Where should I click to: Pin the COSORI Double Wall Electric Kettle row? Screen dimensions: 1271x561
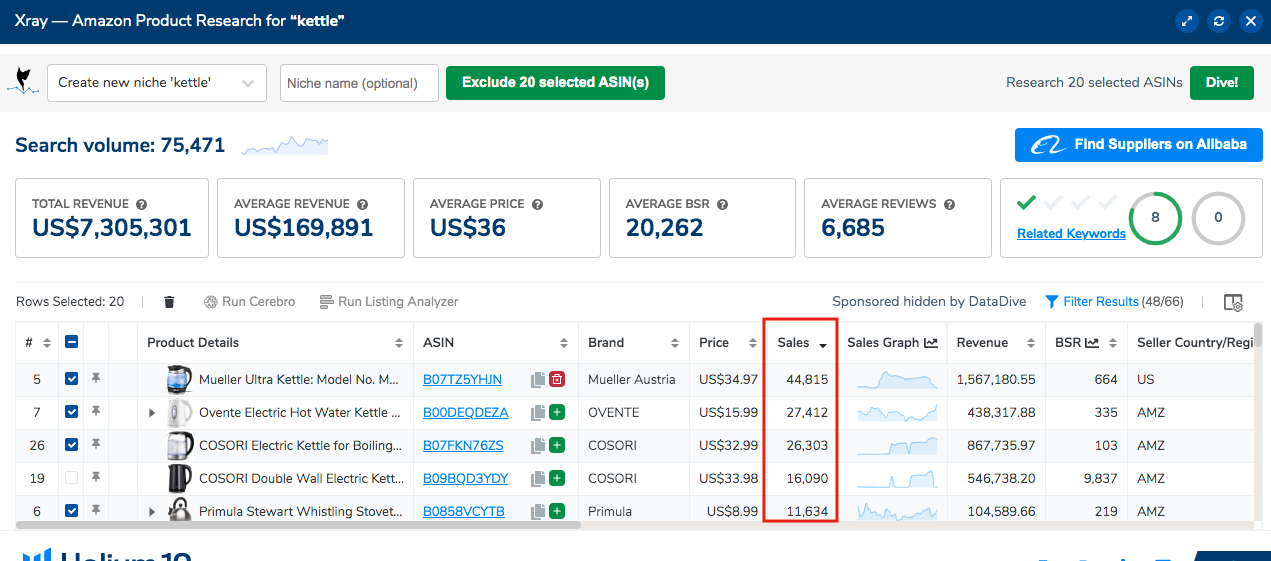point(96,479)
